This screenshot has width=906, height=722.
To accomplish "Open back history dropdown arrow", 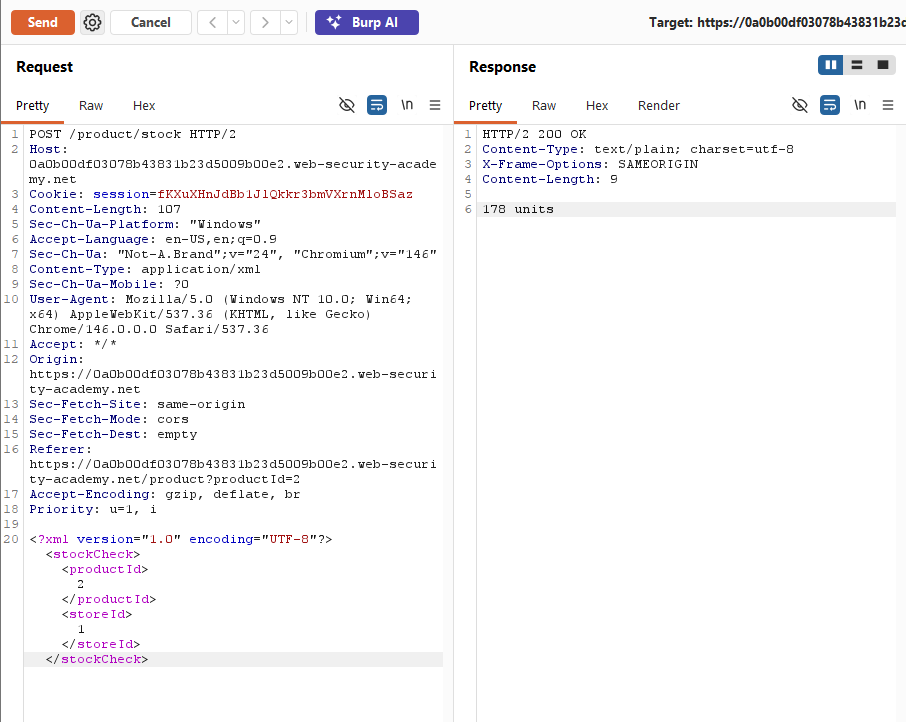I will (x=236, y=23).
